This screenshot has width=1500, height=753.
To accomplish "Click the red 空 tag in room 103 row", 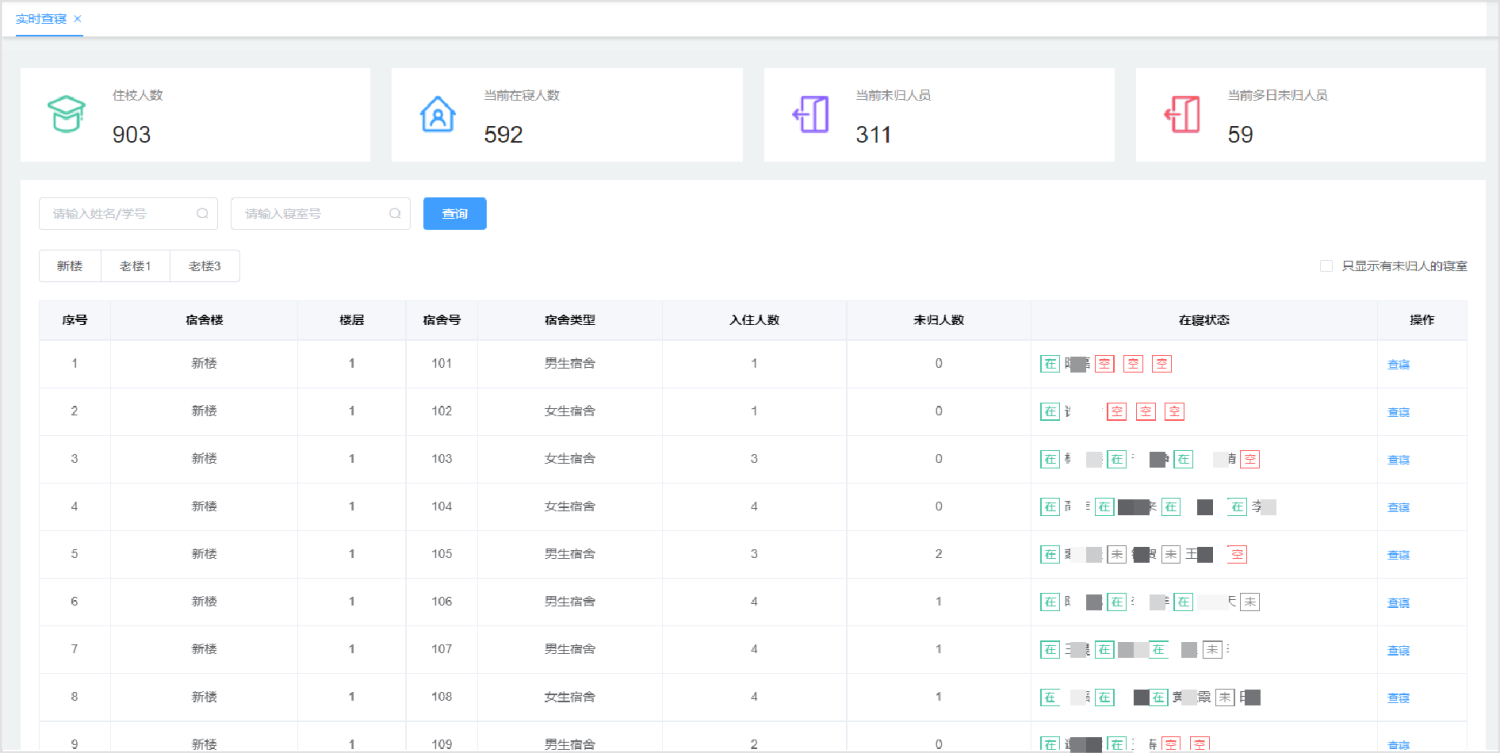I will click(x=1250, y=459).
